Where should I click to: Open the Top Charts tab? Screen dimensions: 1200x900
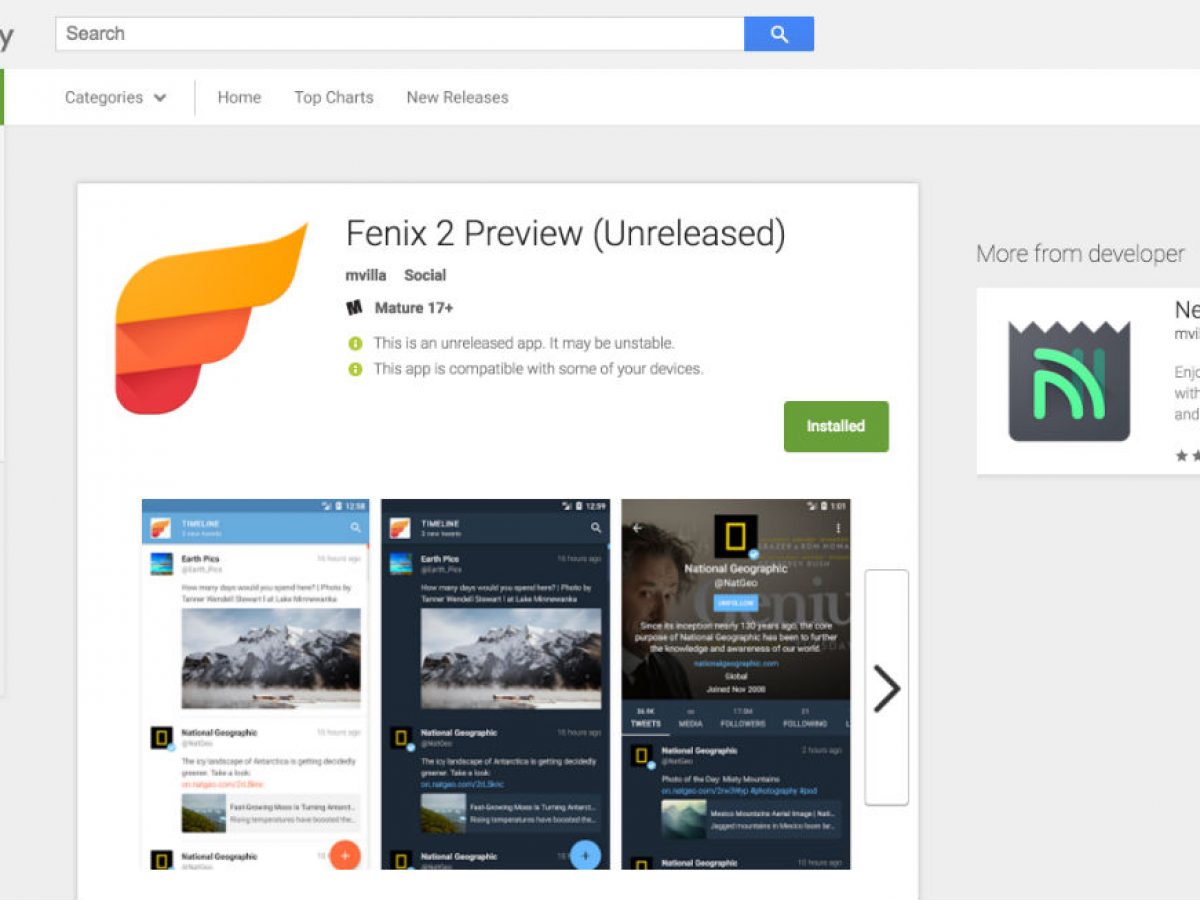[333, 97]
